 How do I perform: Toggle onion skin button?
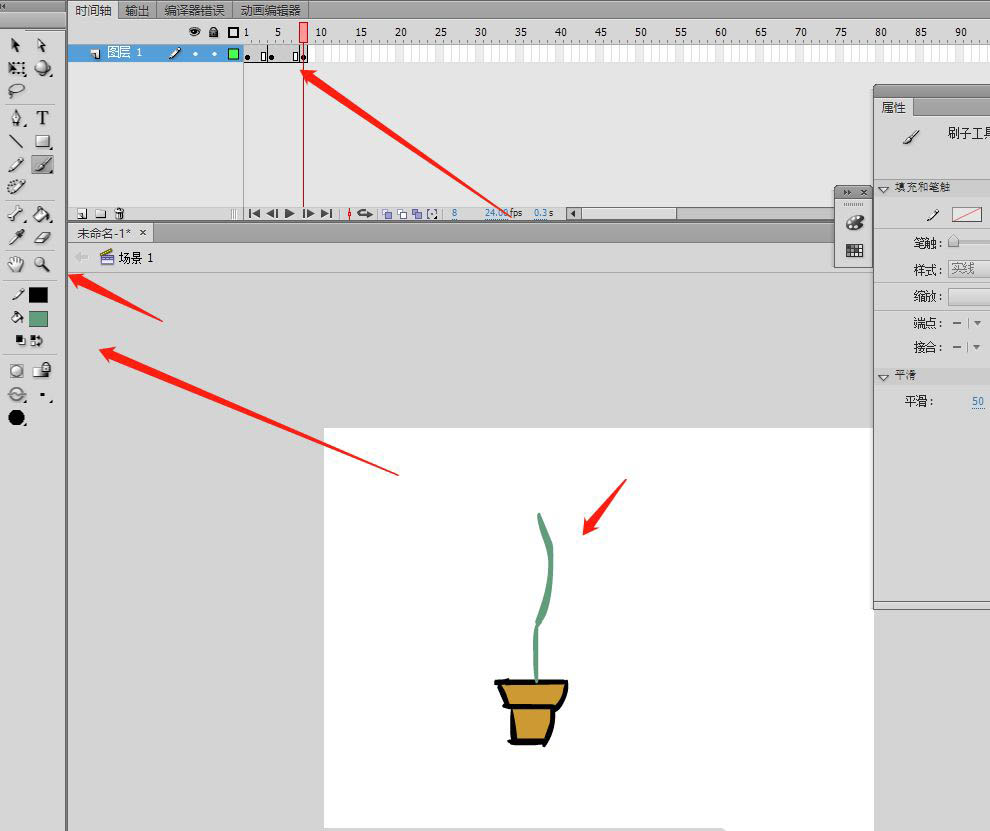tap(387, 214)
